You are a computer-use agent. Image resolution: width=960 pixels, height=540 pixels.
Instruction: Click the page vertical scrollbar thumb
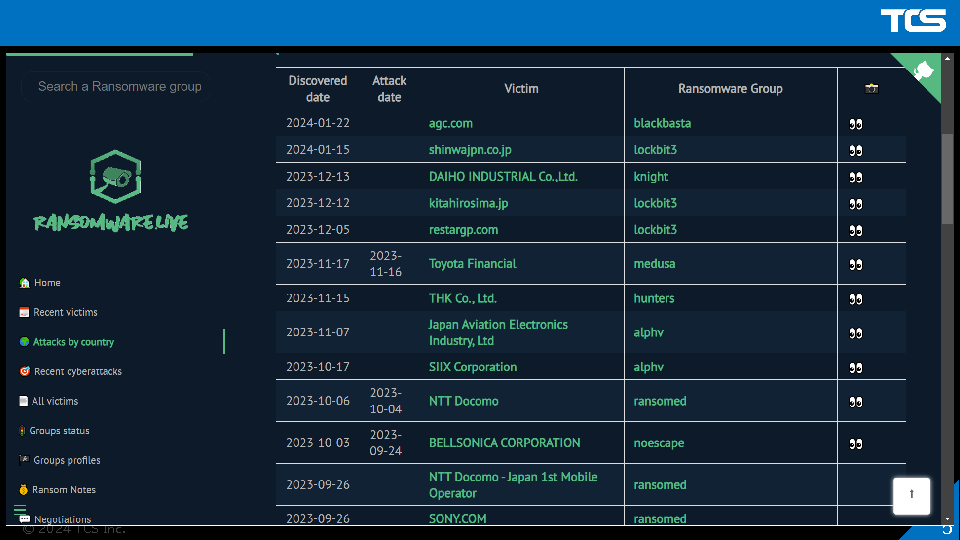[947, 180]
